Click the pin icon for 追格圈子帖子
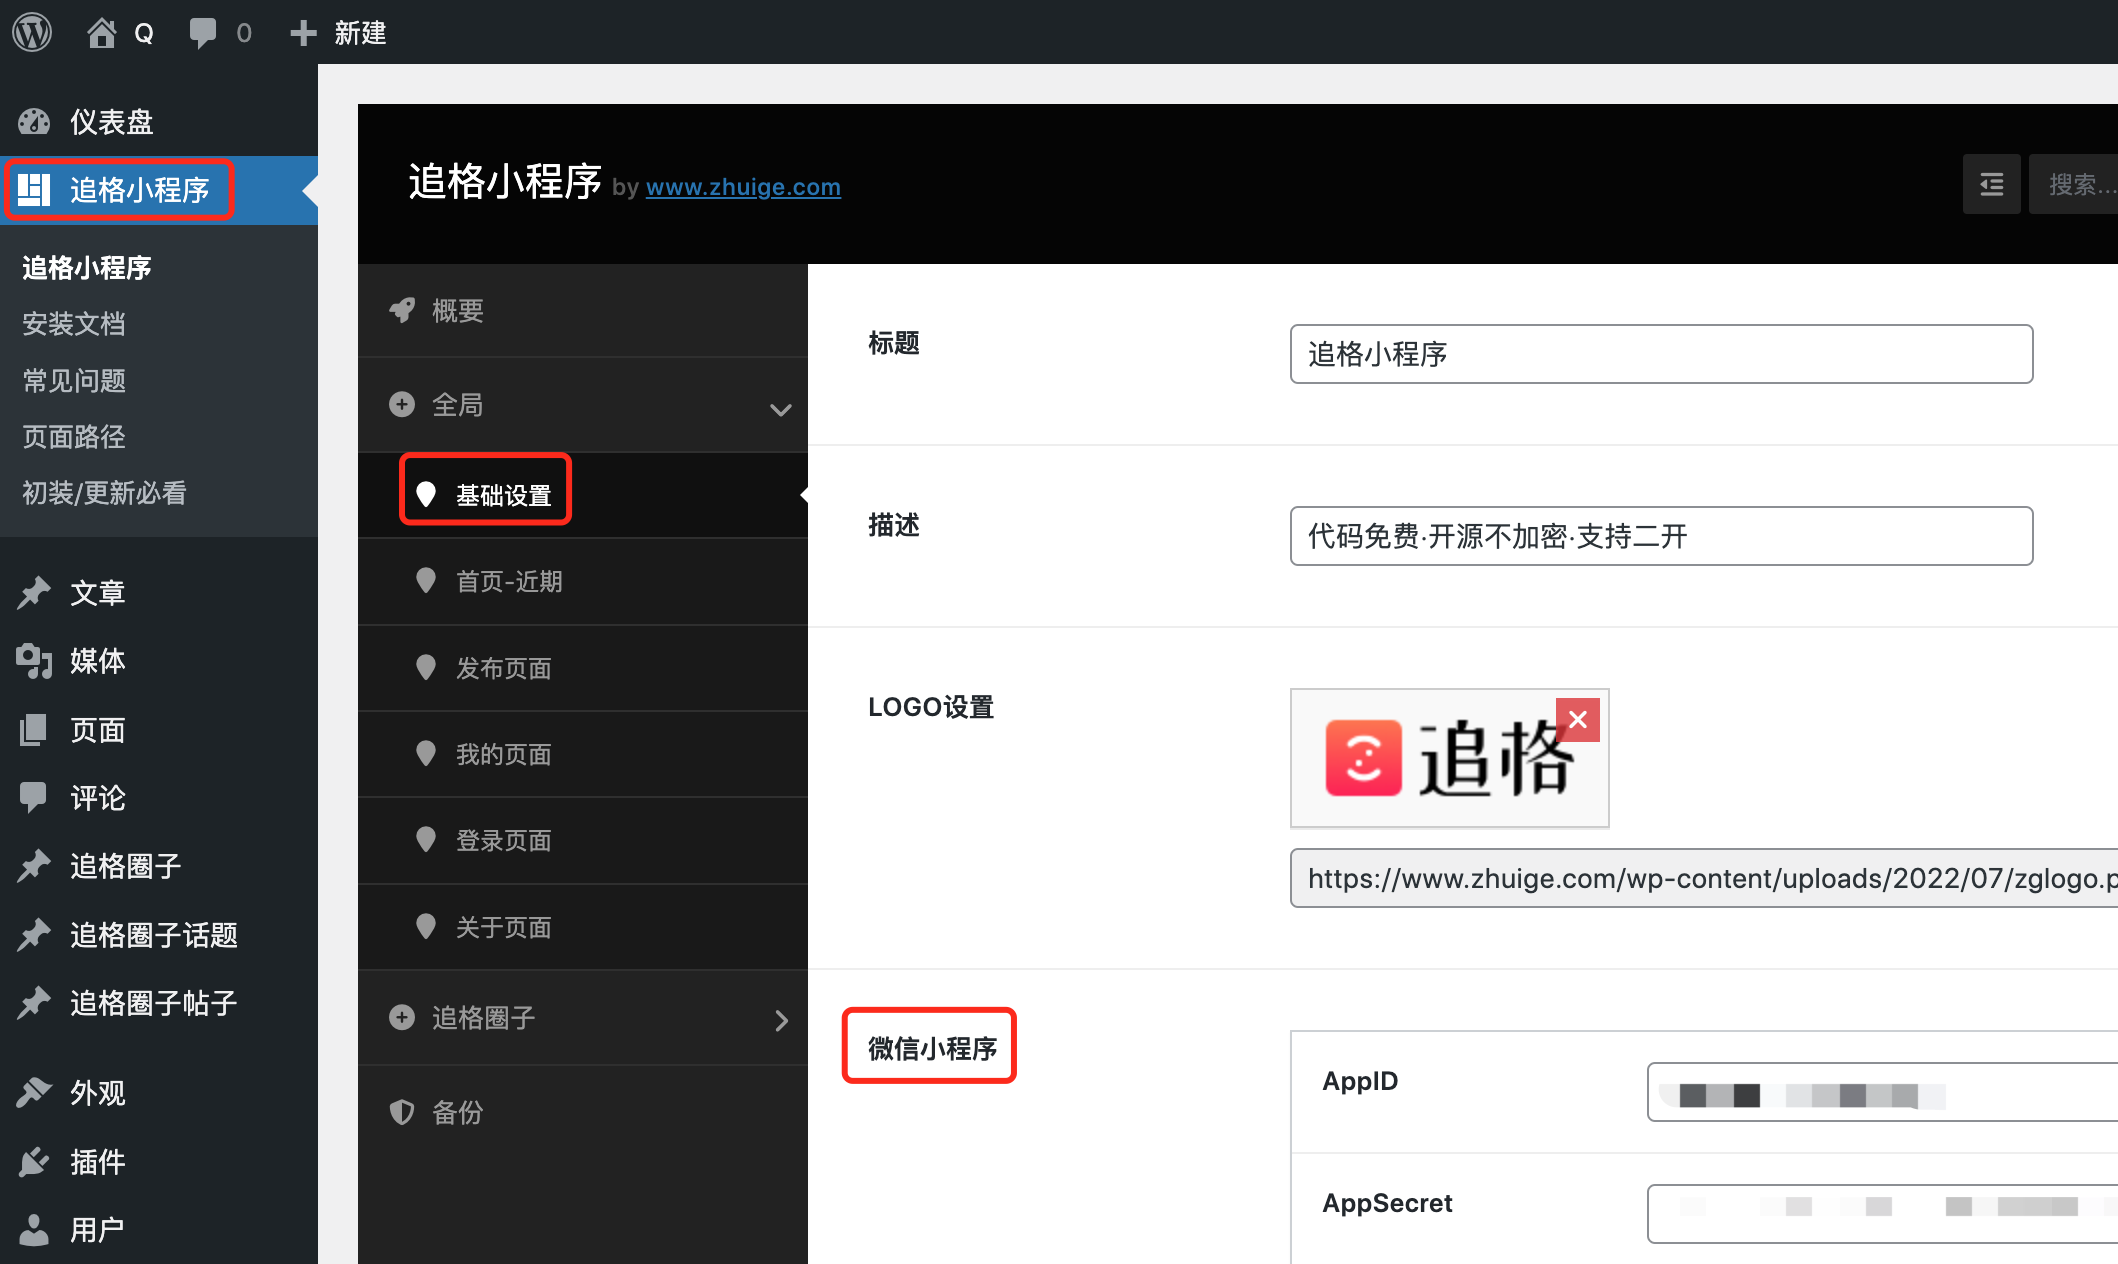 (34, 1003)
